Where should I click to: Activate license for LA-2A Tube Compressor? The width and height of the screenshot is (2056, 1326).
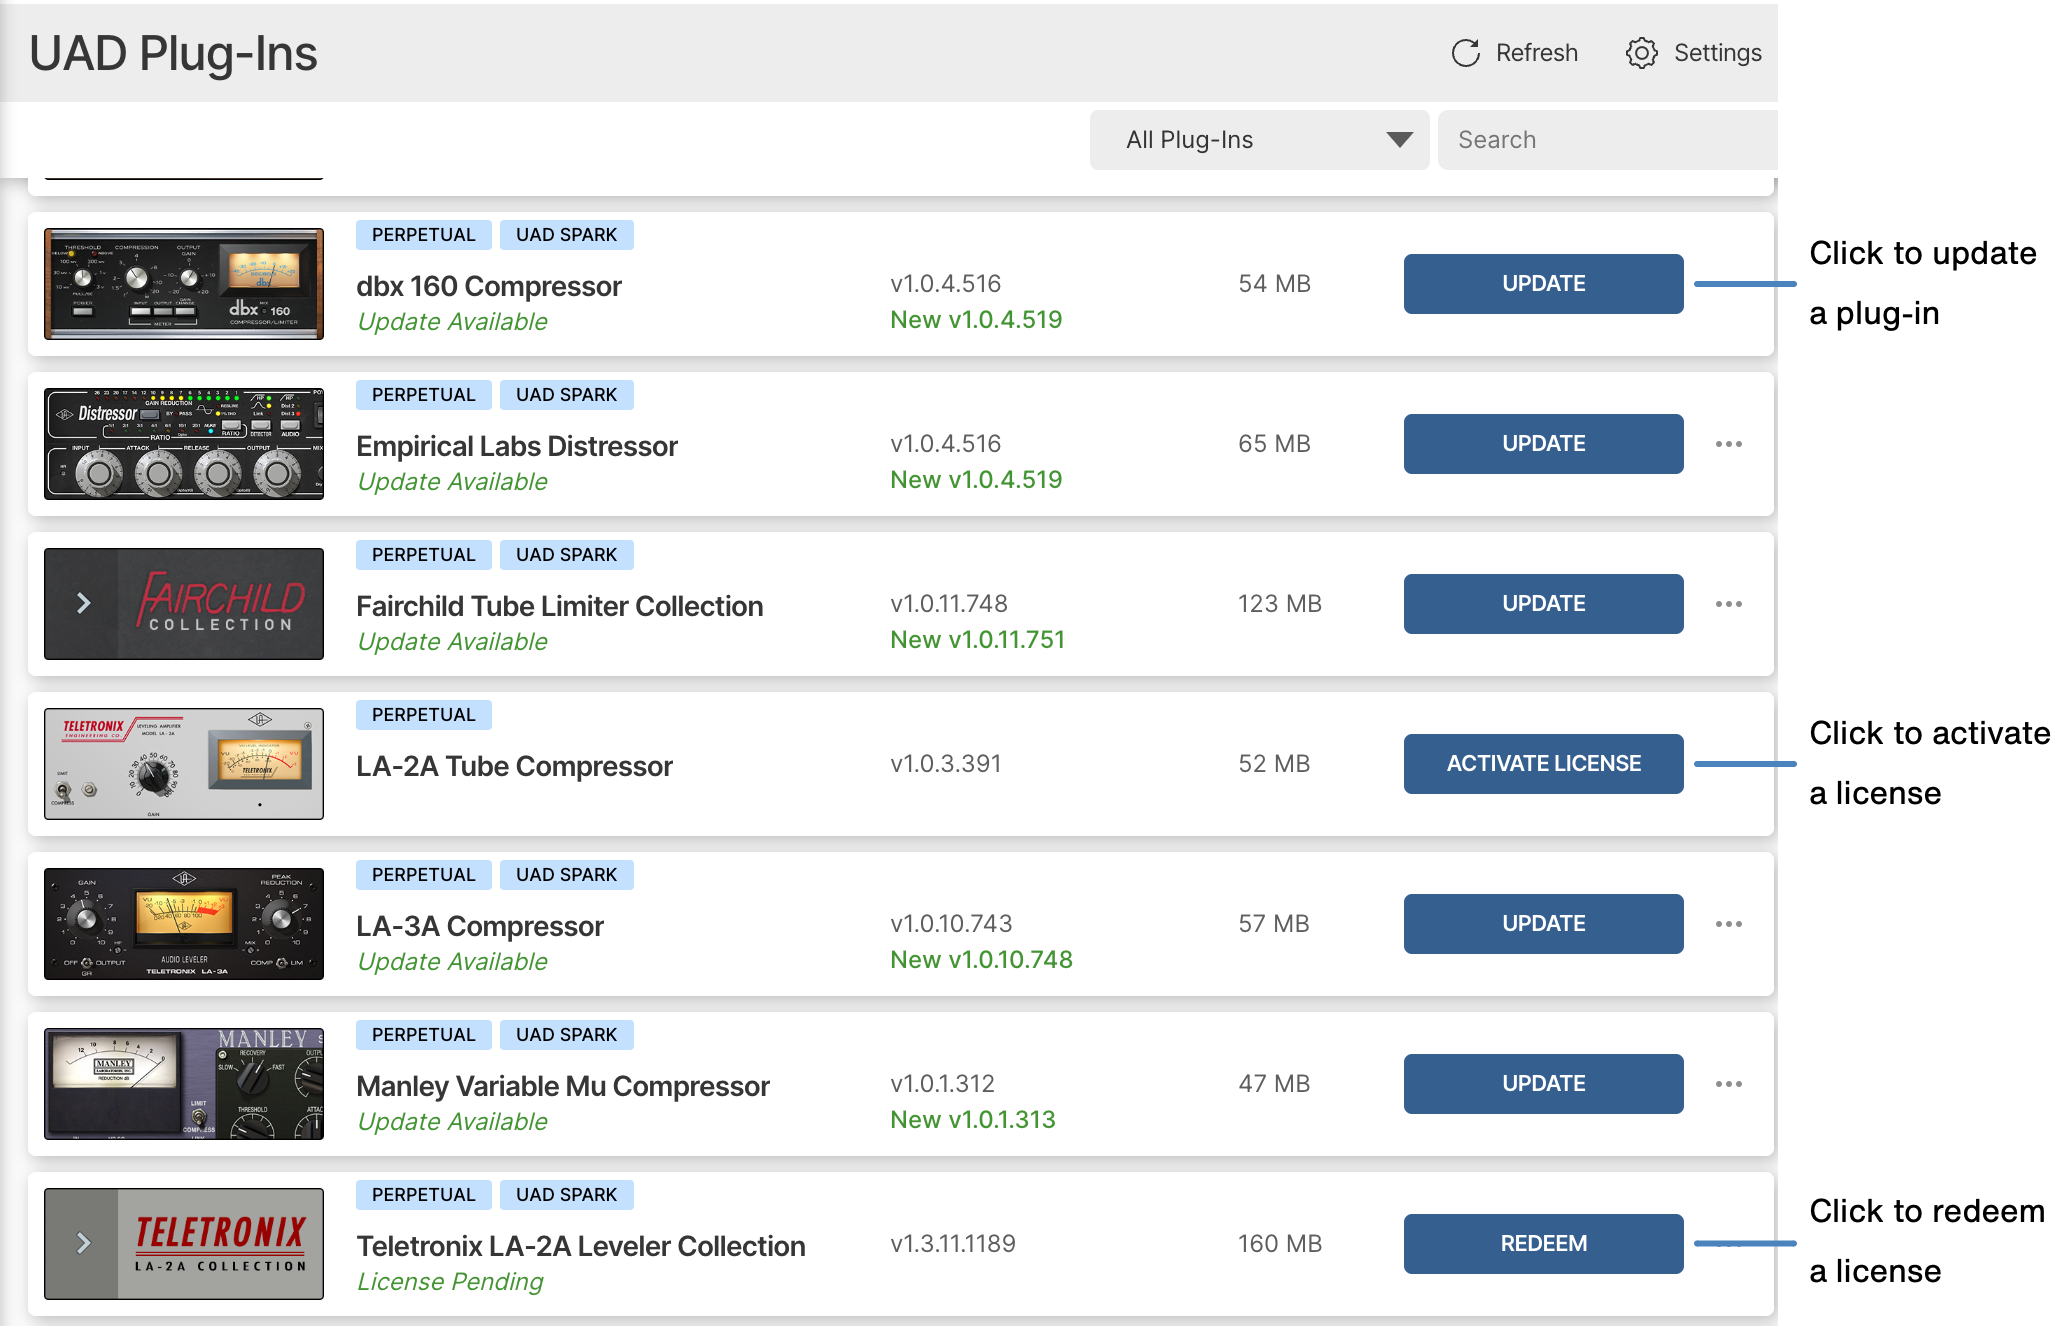pyautogui.click(x=1543, y=764)
